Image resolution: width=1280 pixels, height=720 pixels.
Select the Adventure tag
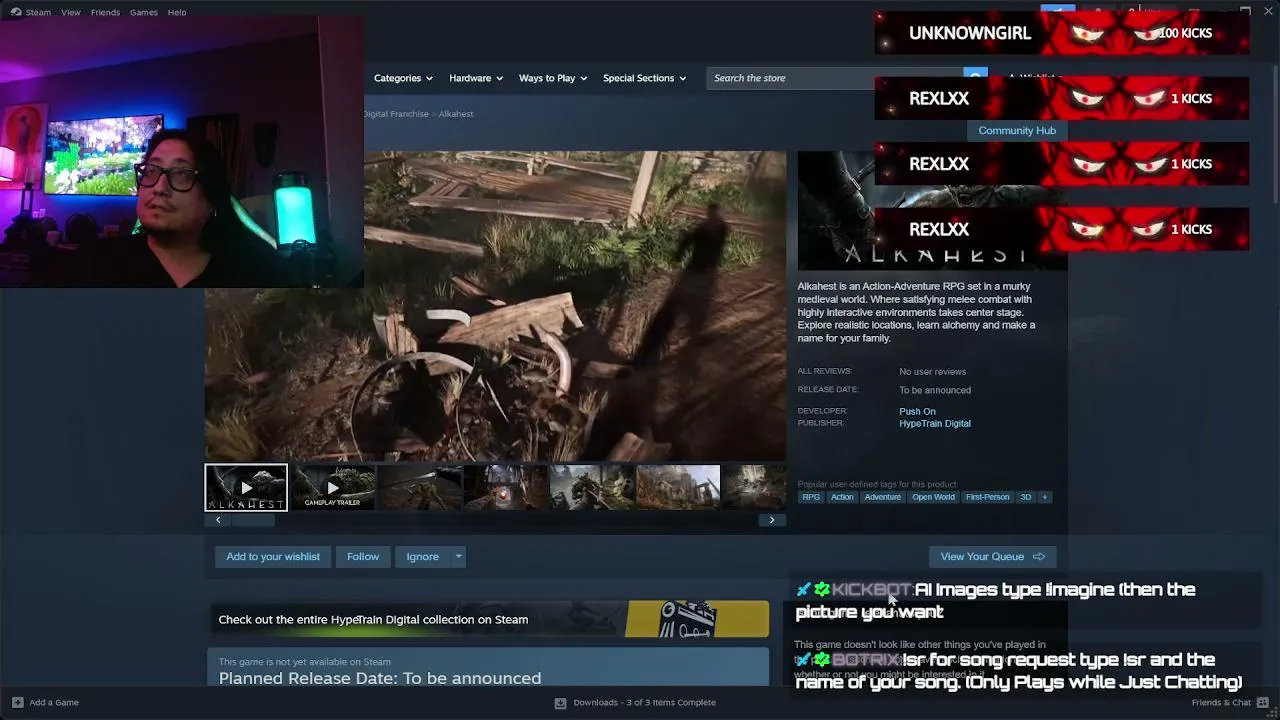point(883,497)
